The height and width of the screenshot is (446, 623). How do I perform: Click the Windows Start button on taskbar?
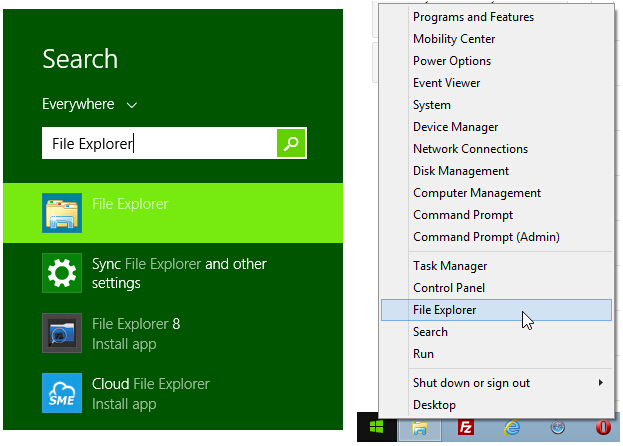point(377,427)
